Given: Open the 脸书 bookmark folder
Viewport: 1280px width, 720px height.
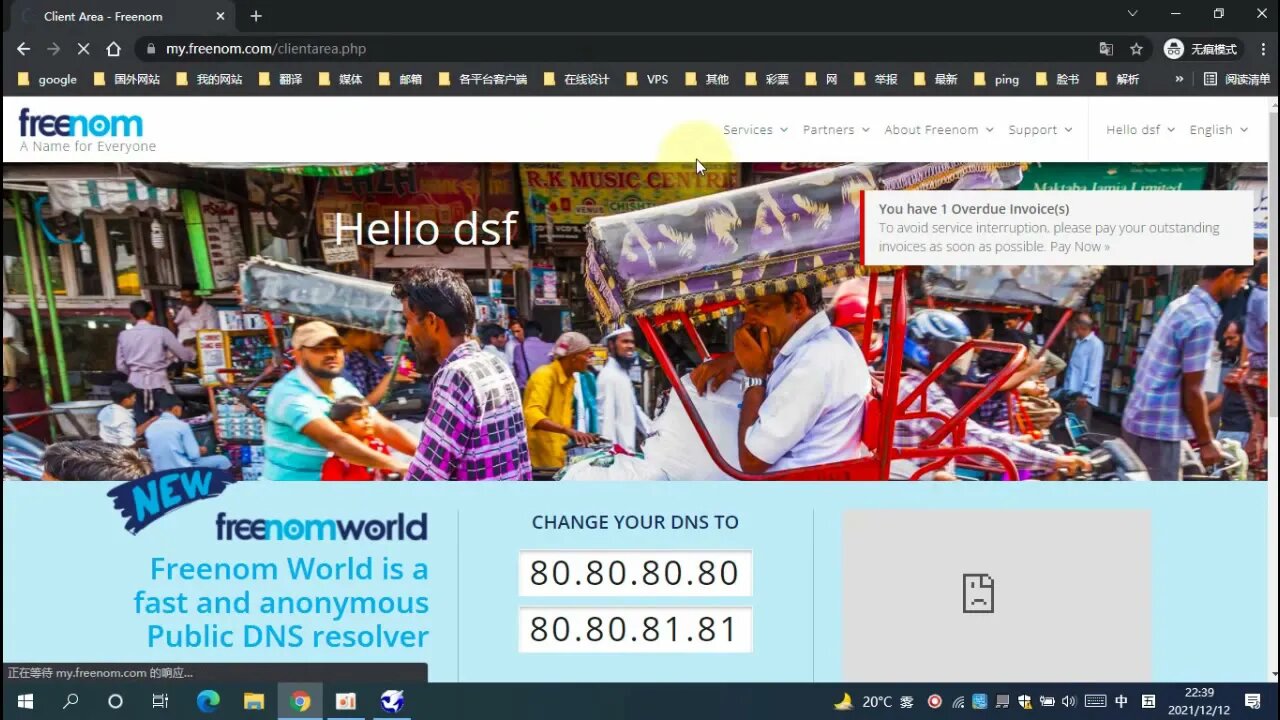Looking at the screenshot, I should point(1057,79).
